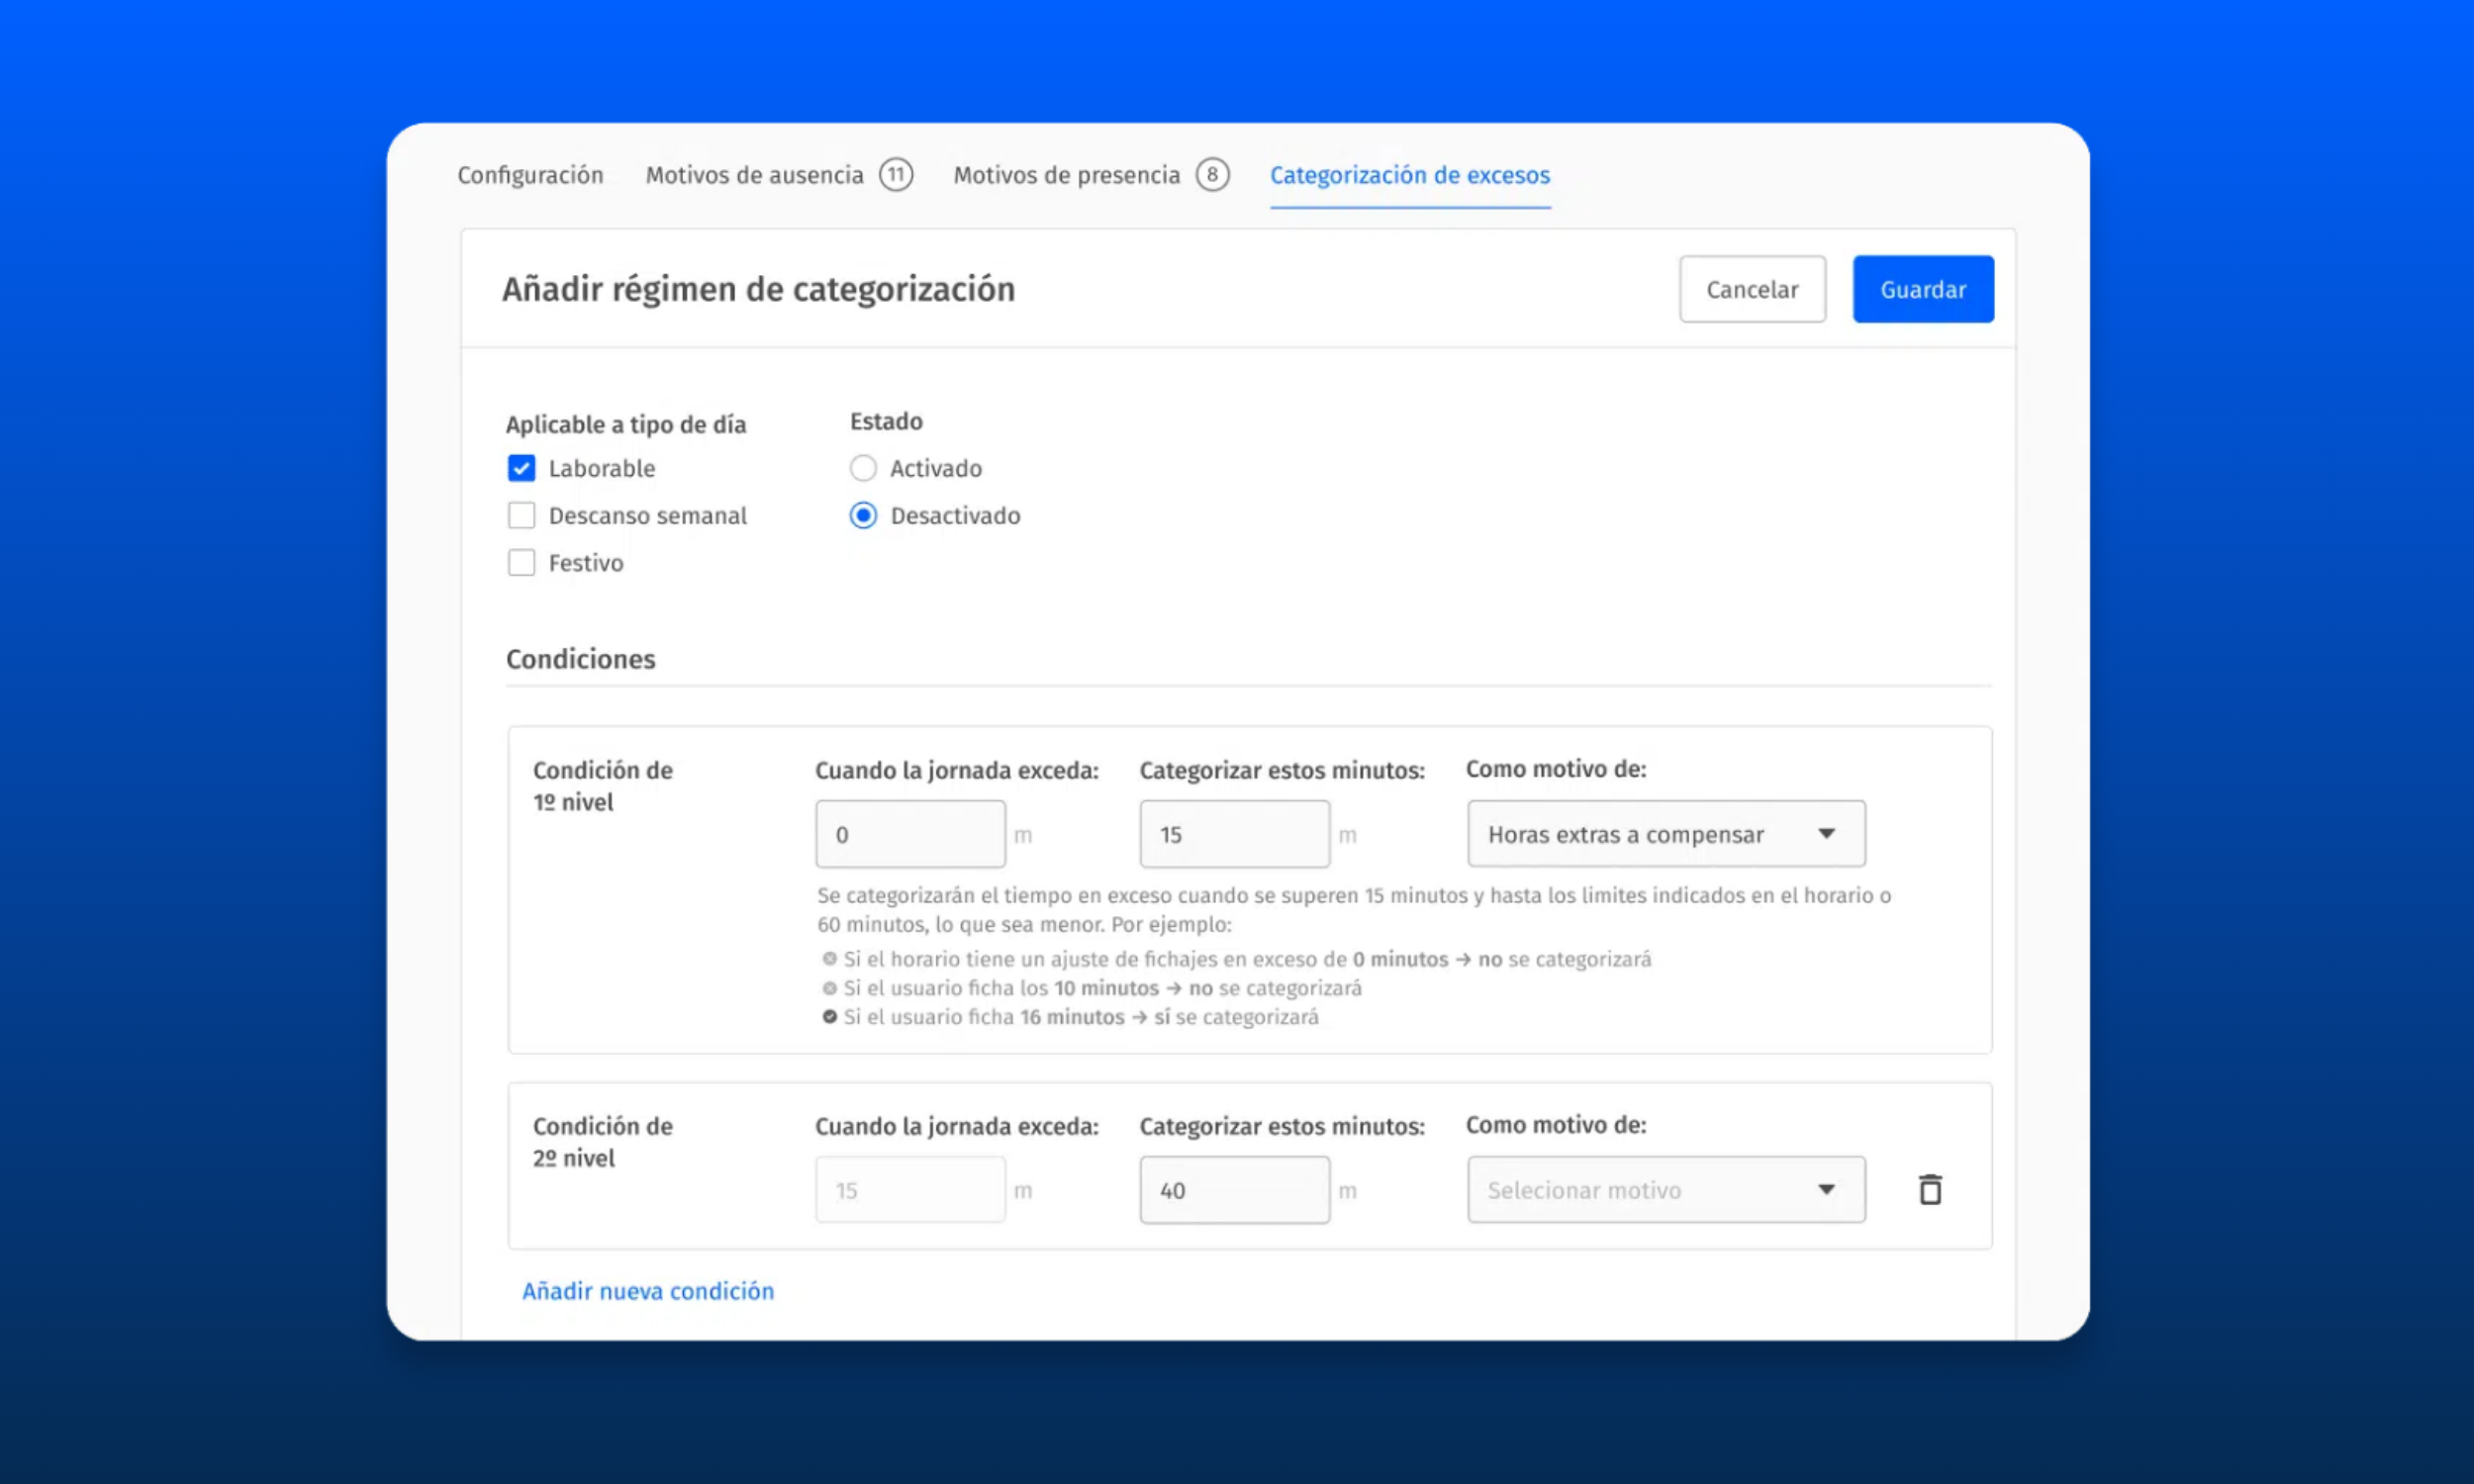Click the badge showing 11 absence reasons
This screenshot has height=1484, width=2474.
pyautogui.click(x=896, y=175)
